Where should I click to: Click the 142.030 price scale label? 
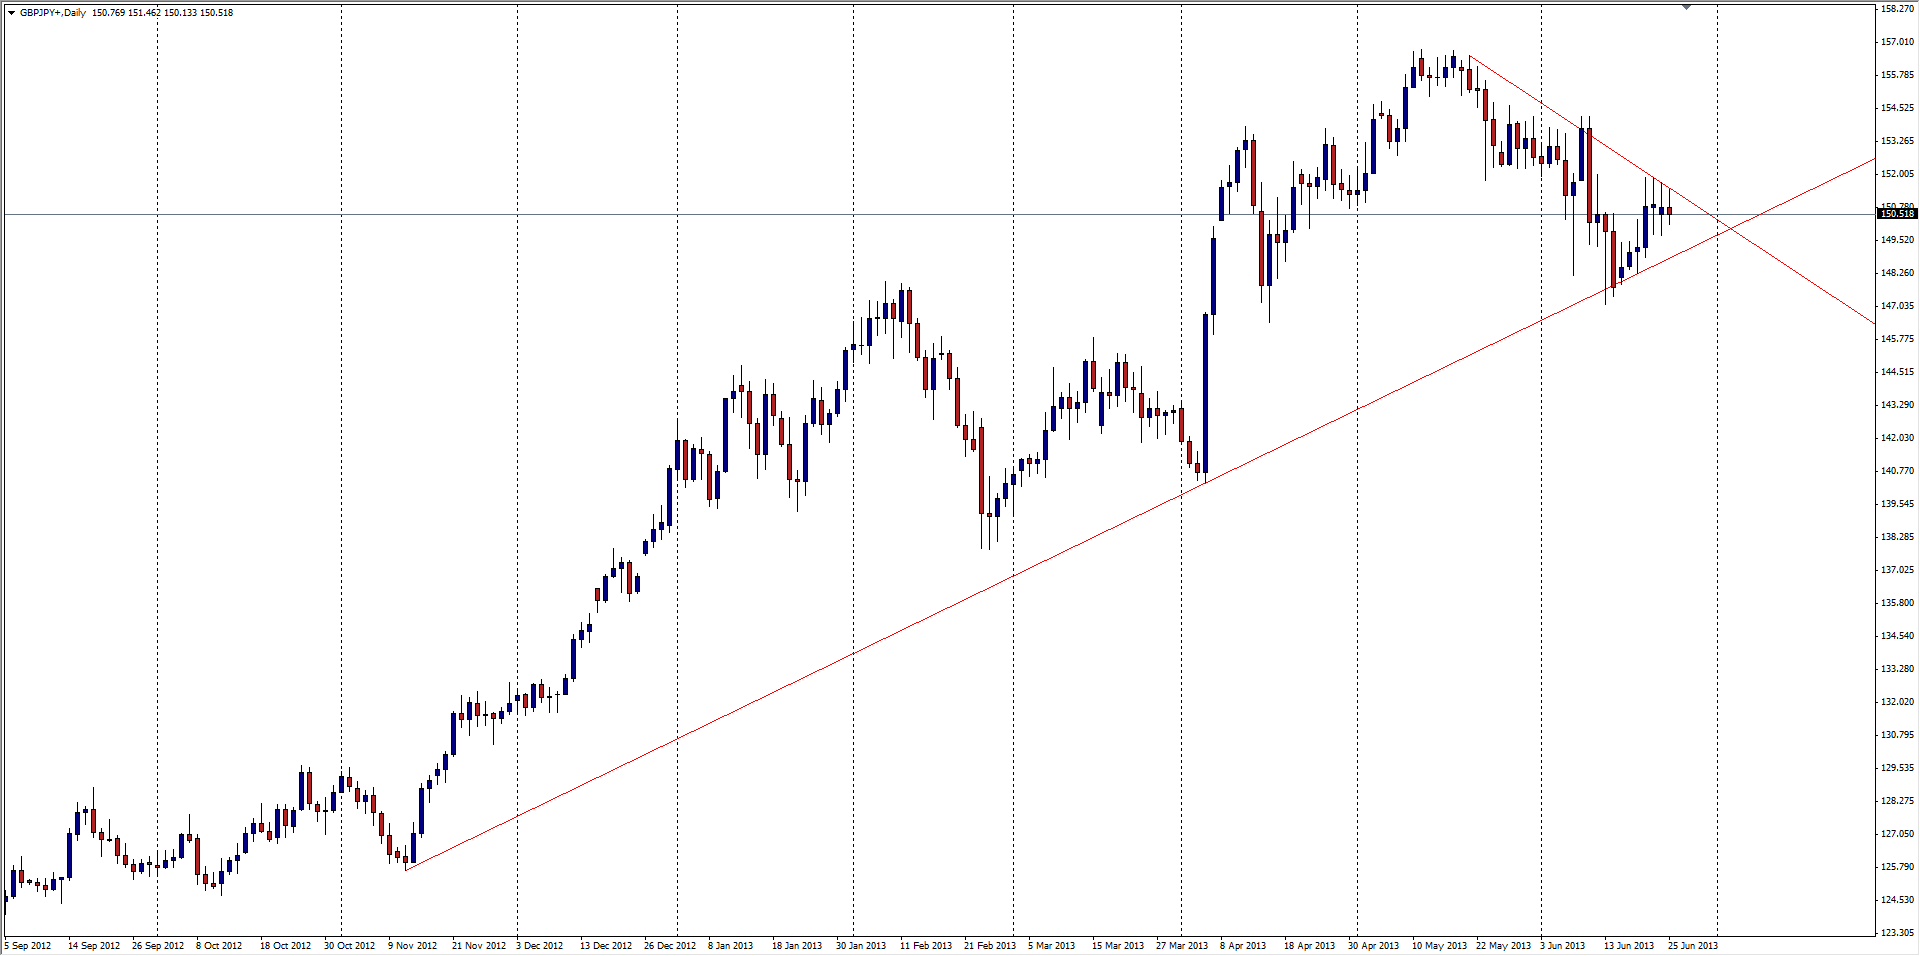[1897, 438]
